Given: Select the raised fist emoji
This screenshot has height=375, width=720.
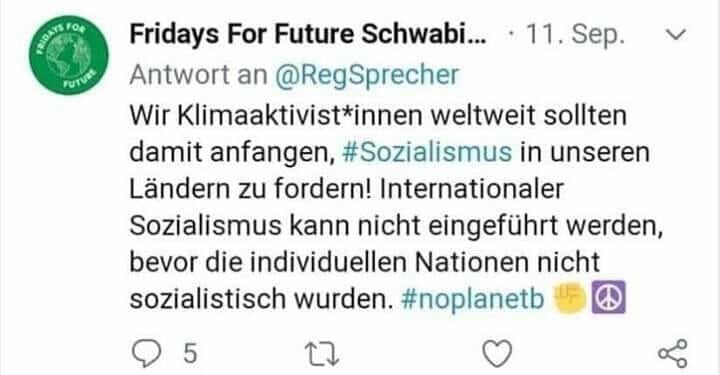Looking at the screenshot, I should click(x=570, y=297).
